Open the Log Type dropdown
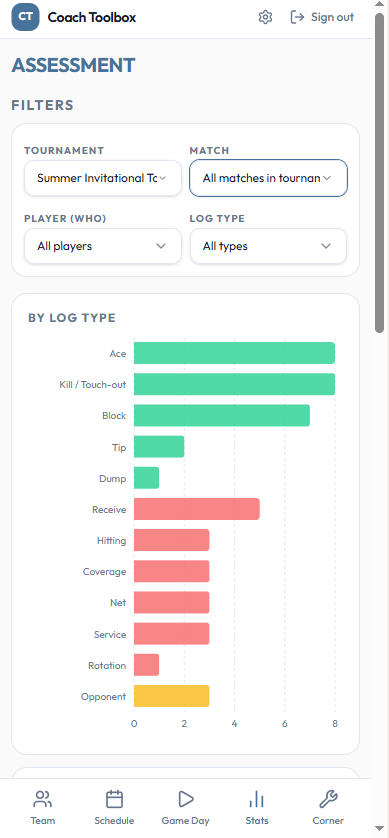389x838 pixels. click(268, 246)
